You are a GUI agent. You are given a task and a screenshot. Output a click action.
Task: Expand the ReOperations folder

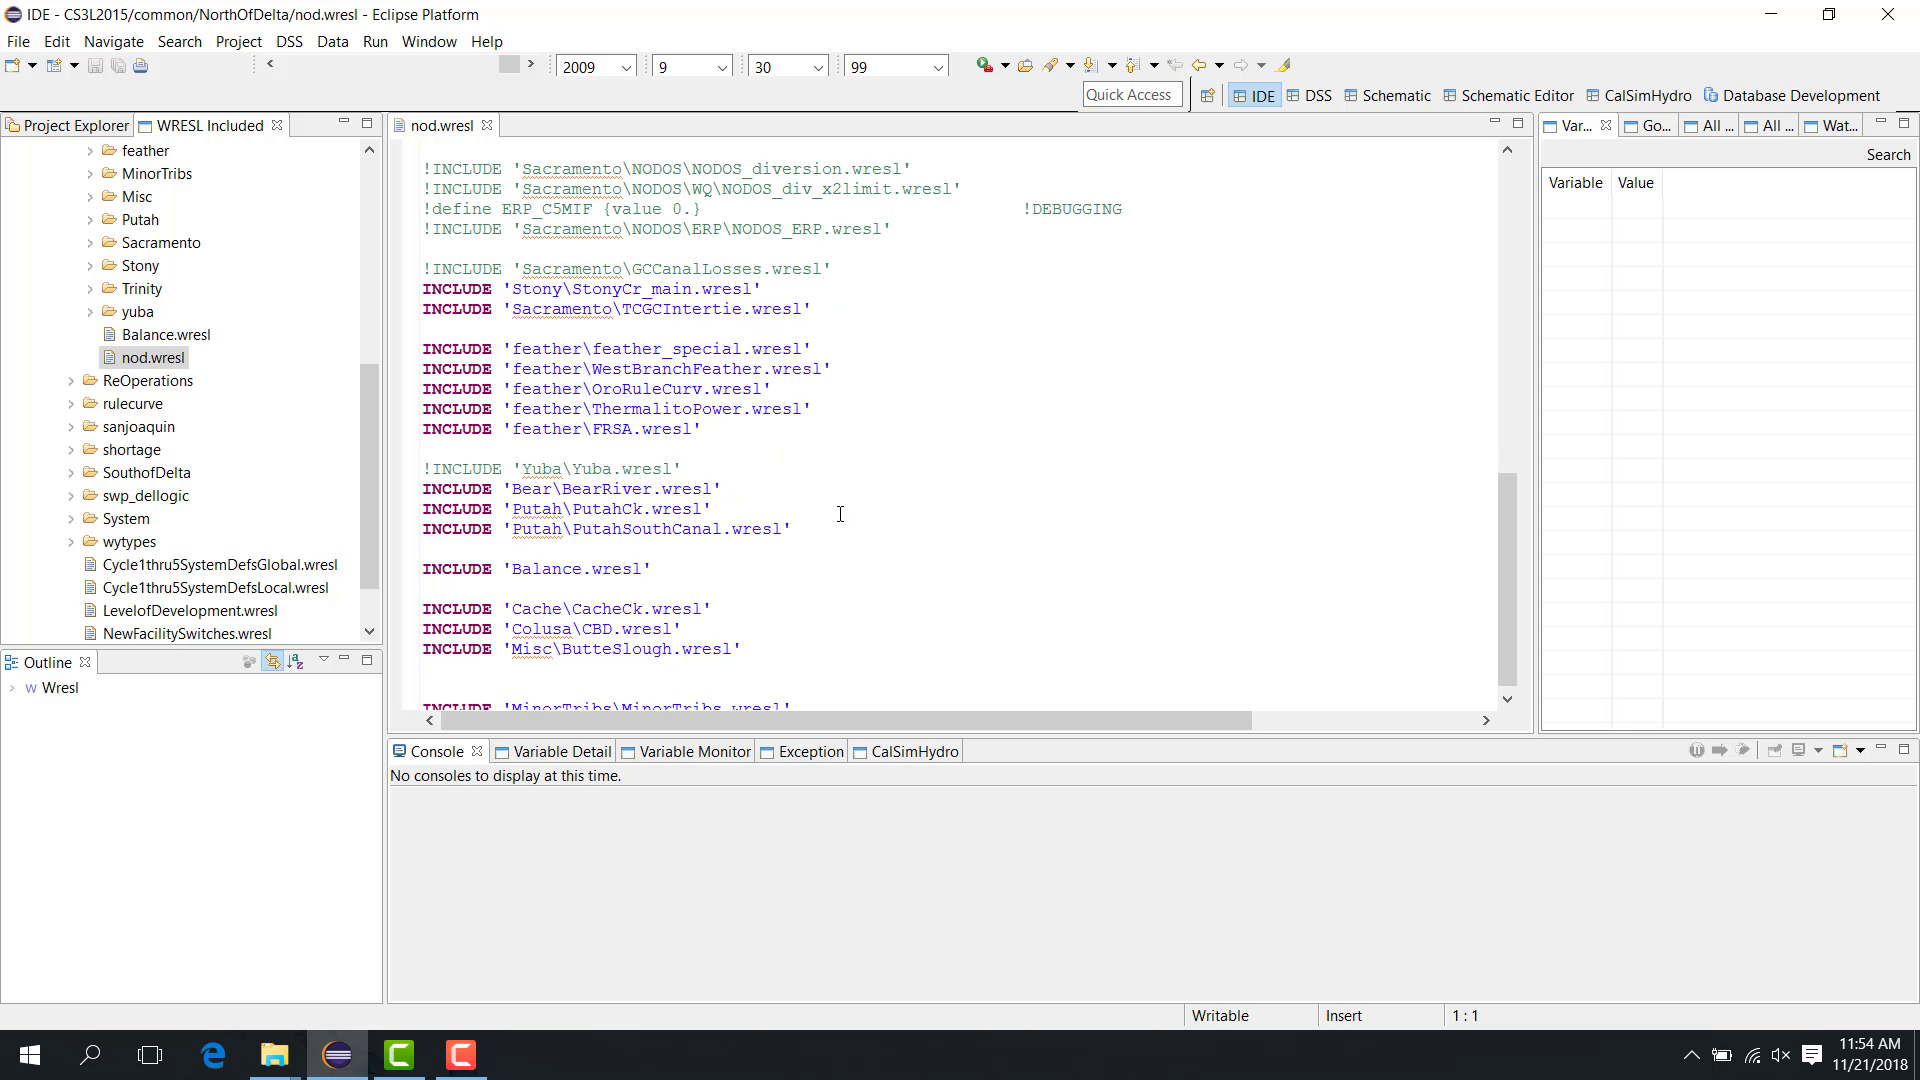click(x=71, y=381)
